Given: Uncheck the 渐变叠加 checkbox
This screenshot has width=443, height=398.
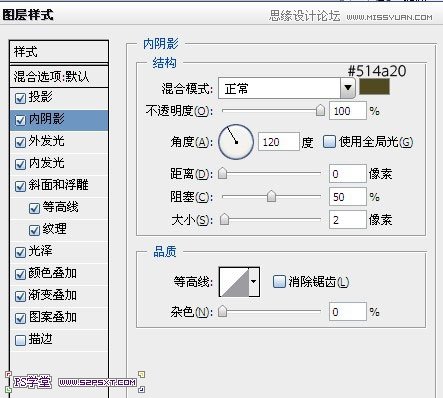Looking at the screenshot, I should point(20,296).
